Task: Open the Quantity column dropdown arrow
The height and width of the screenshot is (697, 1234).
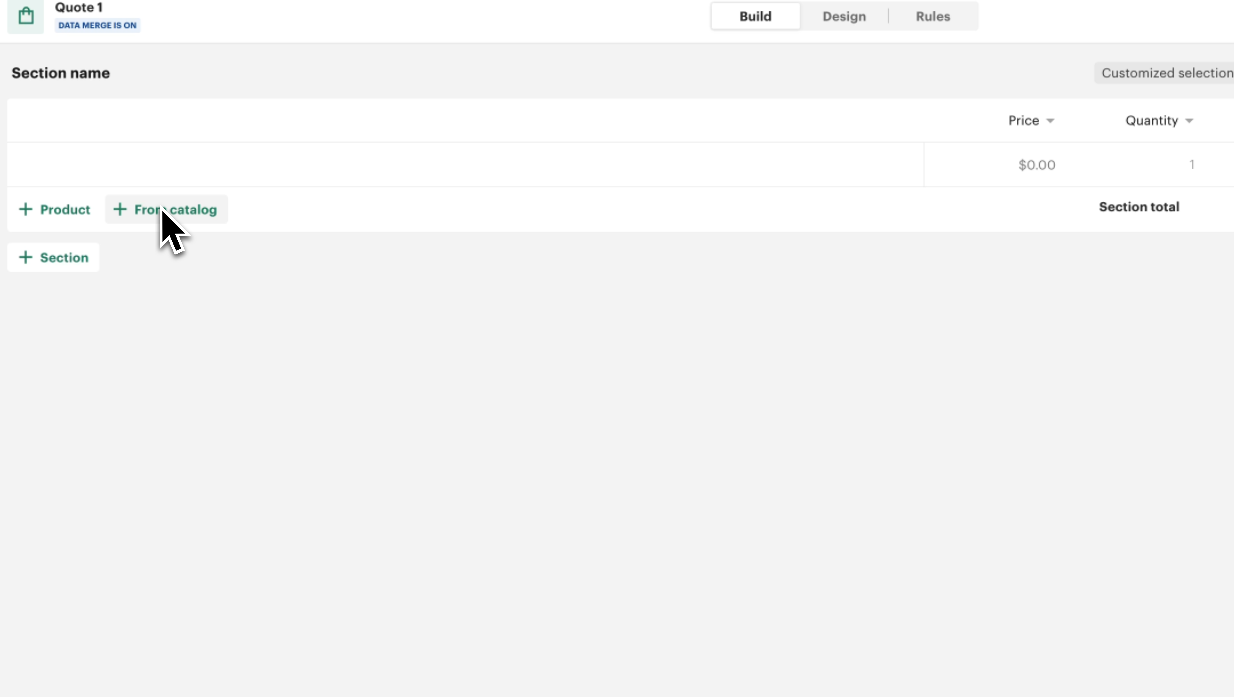Action: 1189,121
